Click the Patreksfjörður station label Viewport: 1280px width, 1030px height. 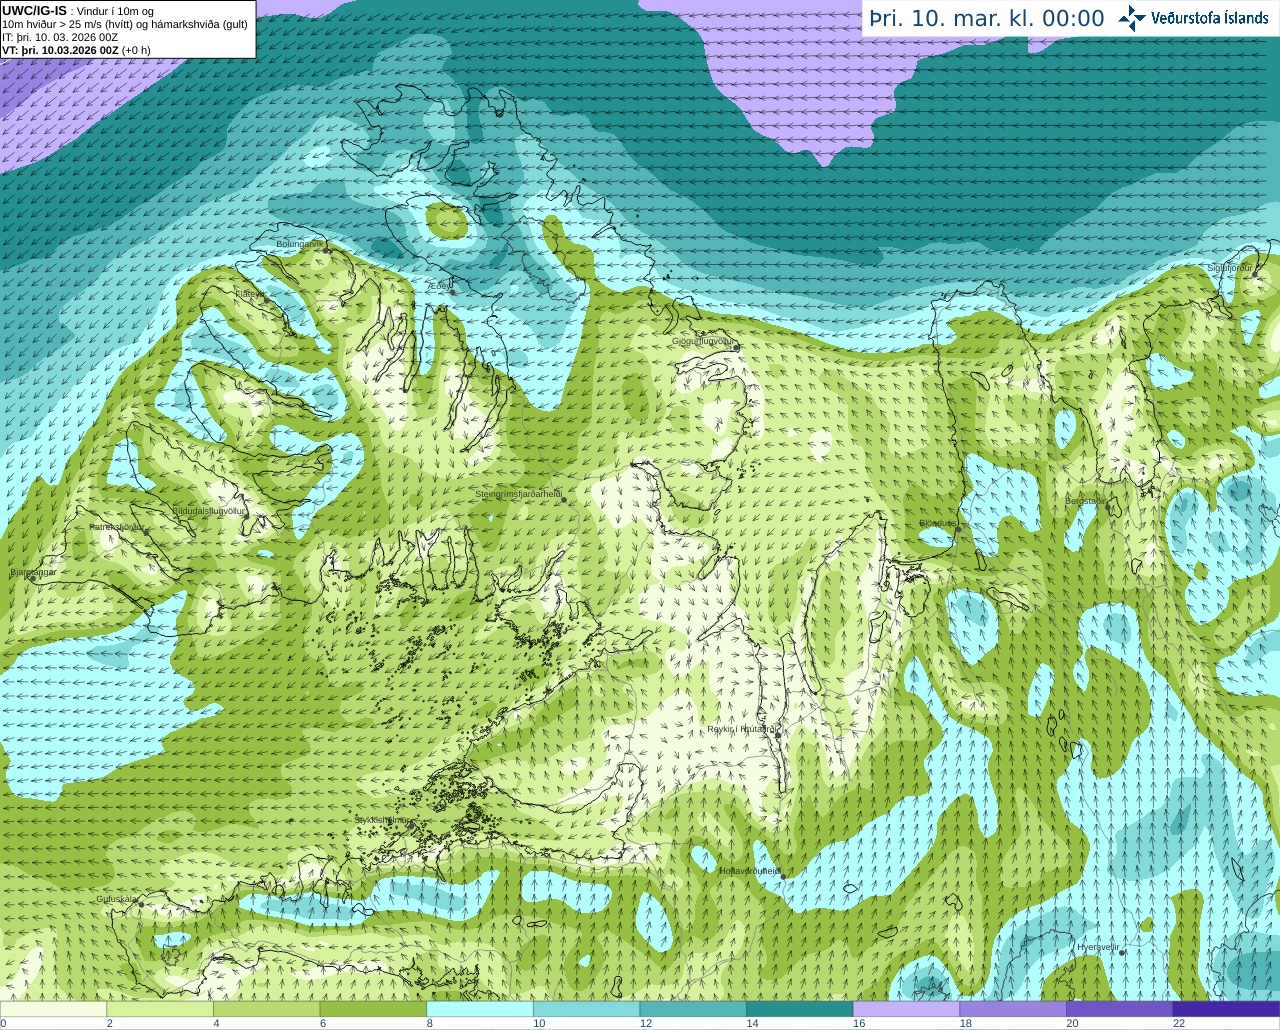pos(117,526)
